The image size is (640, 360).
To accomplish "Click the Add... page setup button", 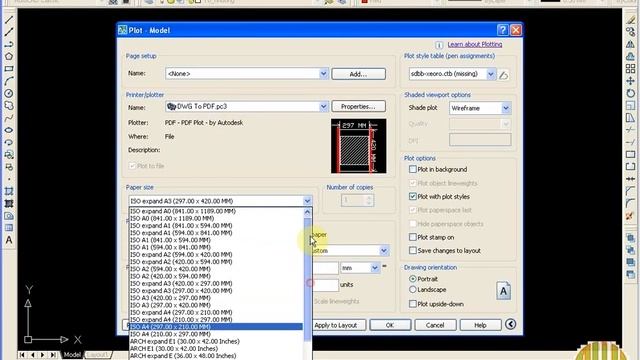I will pos(358,74).
